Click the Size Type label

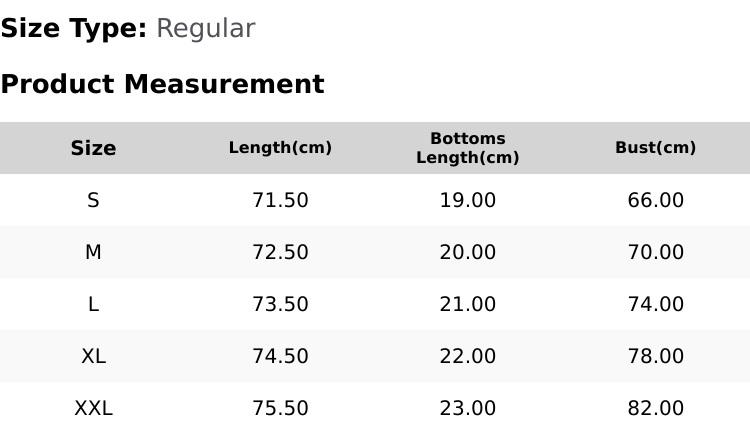coord(74,28)
